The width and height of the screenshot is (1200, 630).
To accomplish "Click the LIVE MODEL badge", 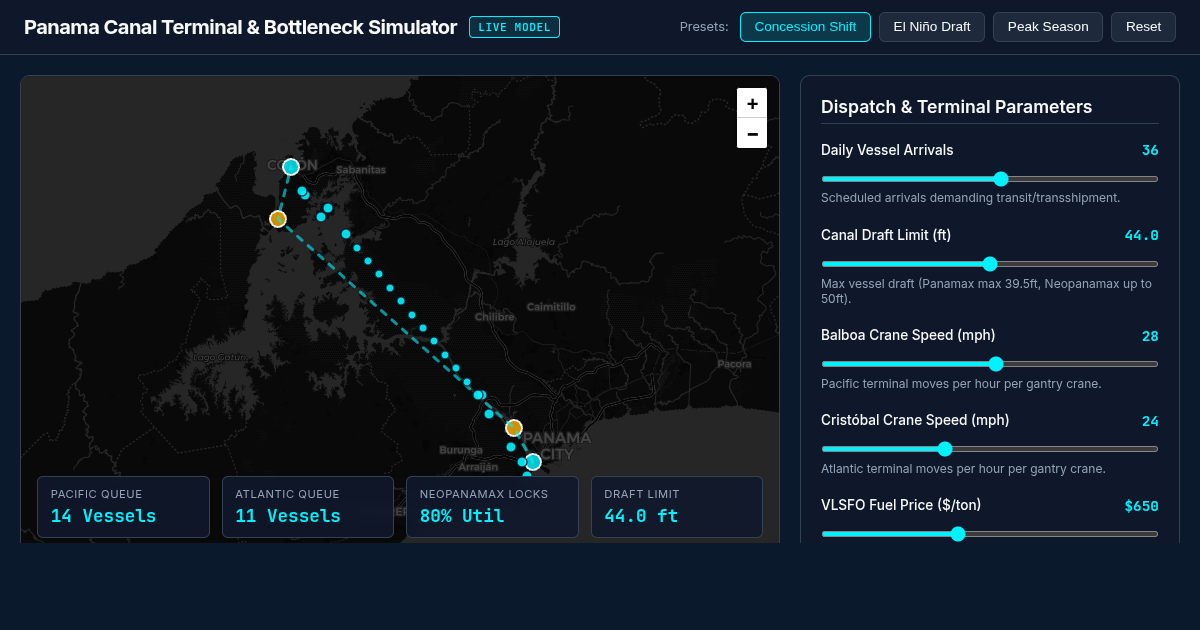I will point(514,27).
